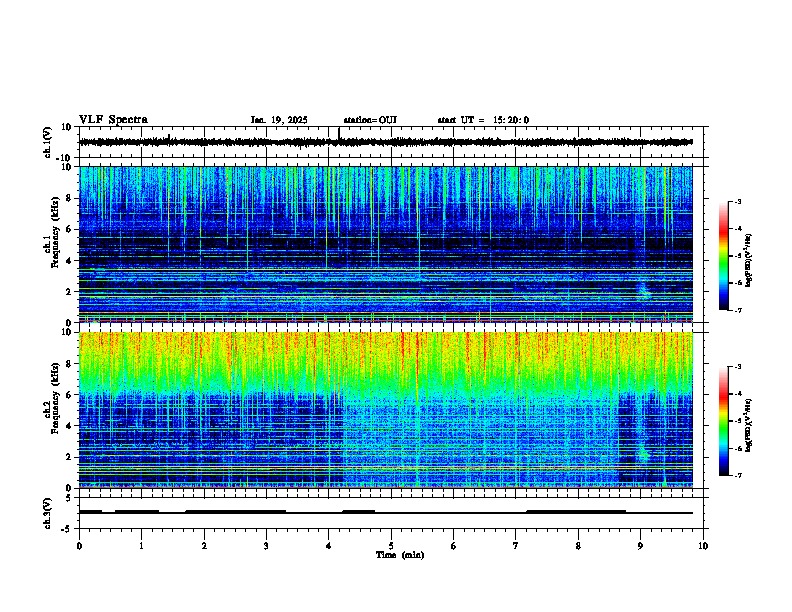Click the "-3" tick on ch.2 color bar

(737, 367)
